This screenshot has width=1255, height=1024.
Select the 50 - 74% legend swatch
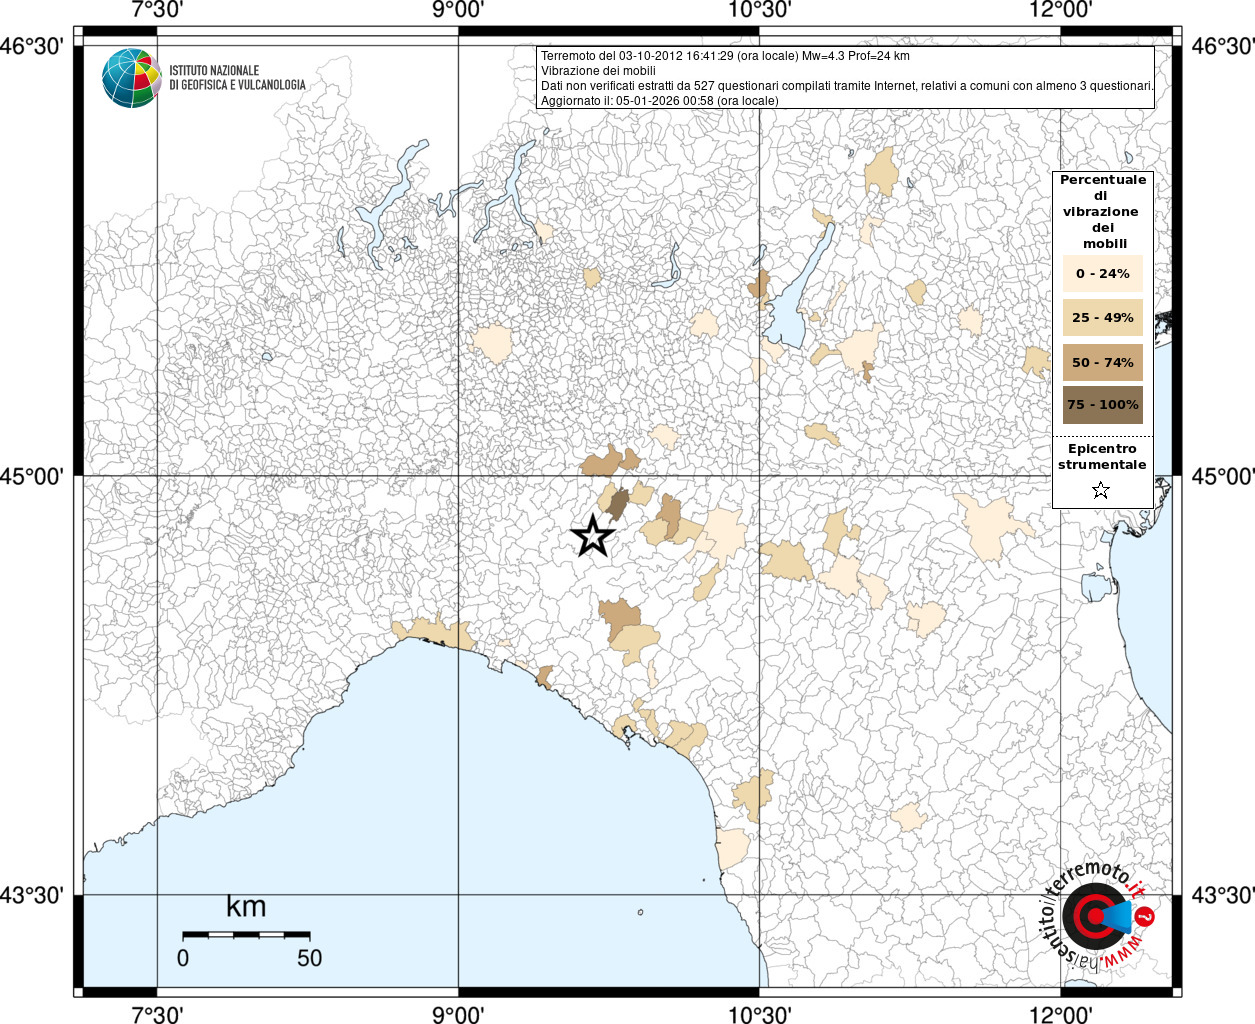[x=1103, y=362]
